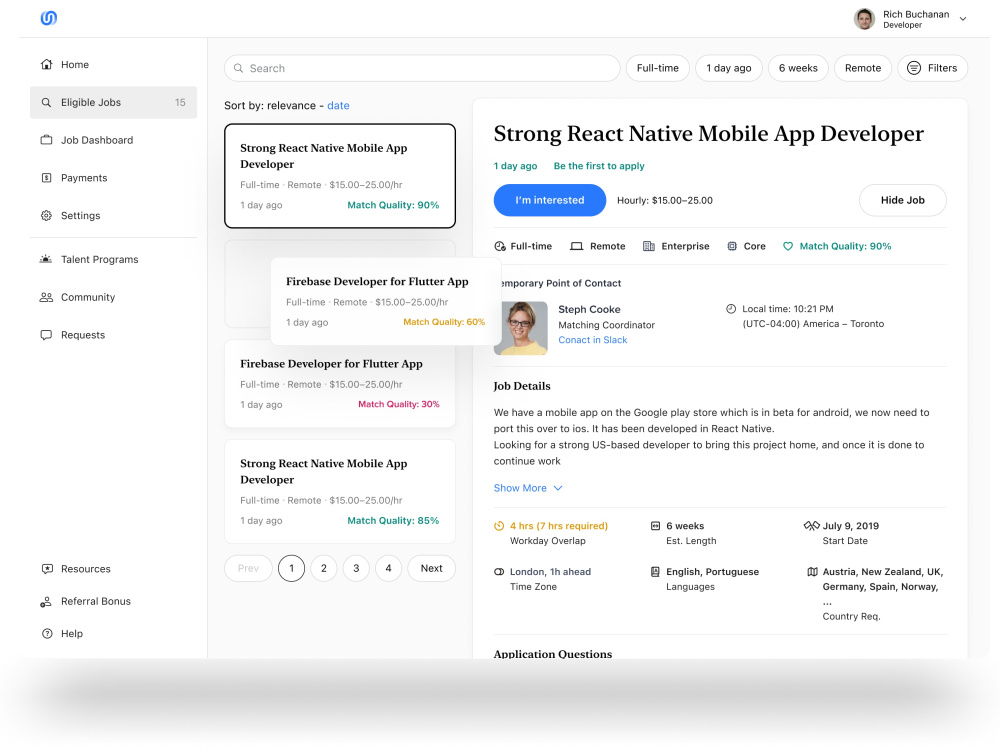
Task: Click the Referral Bonus icon
Action: [x=46, y=601]
